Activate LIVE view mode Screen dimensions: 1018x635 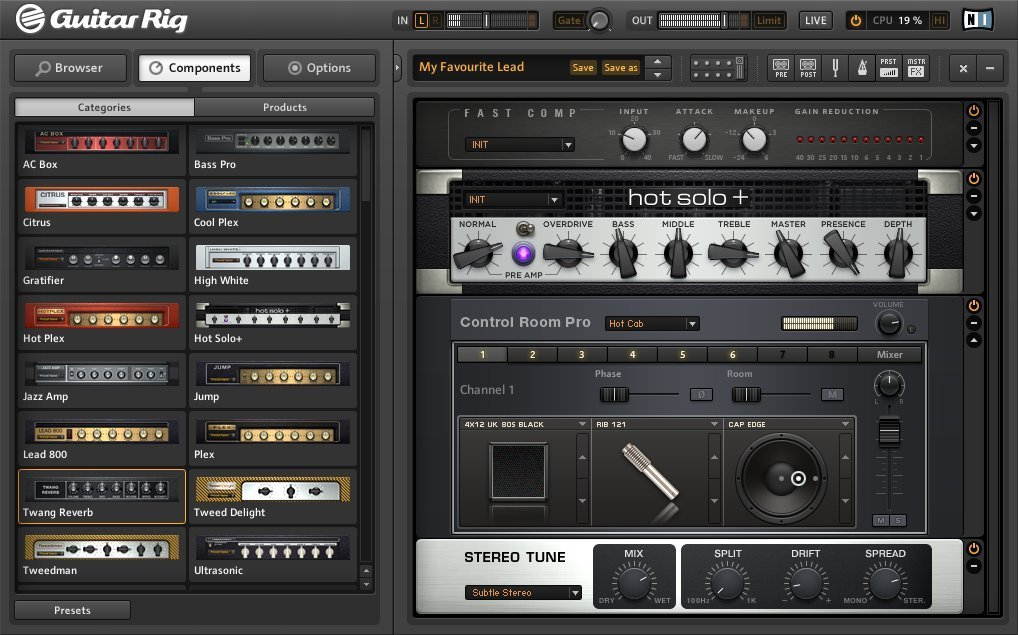pos(815,19)
